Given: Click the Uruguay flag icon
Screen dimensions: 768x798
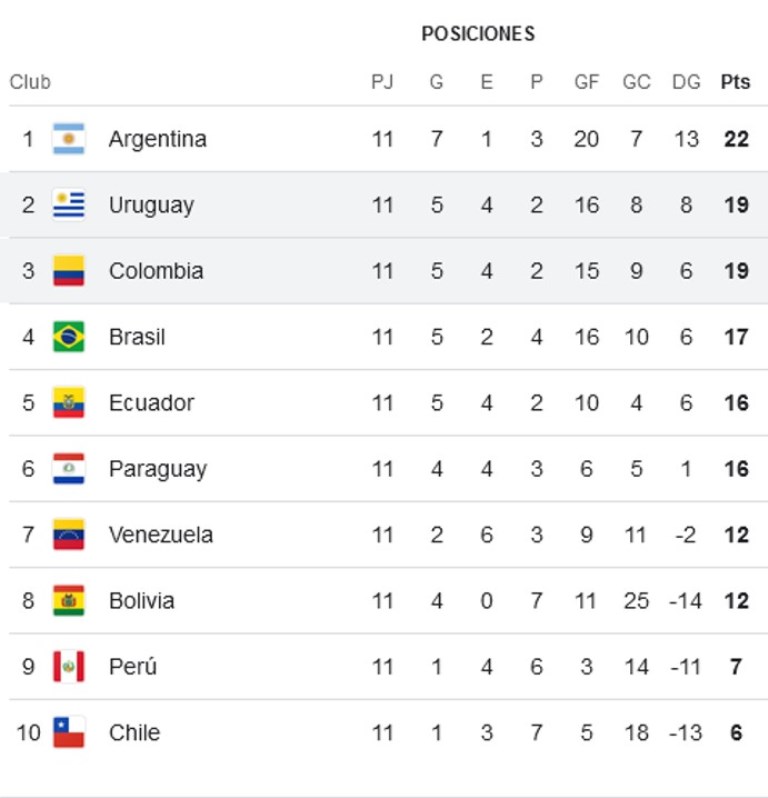Looking at the screenshot, I should click(x=69, y=205).
